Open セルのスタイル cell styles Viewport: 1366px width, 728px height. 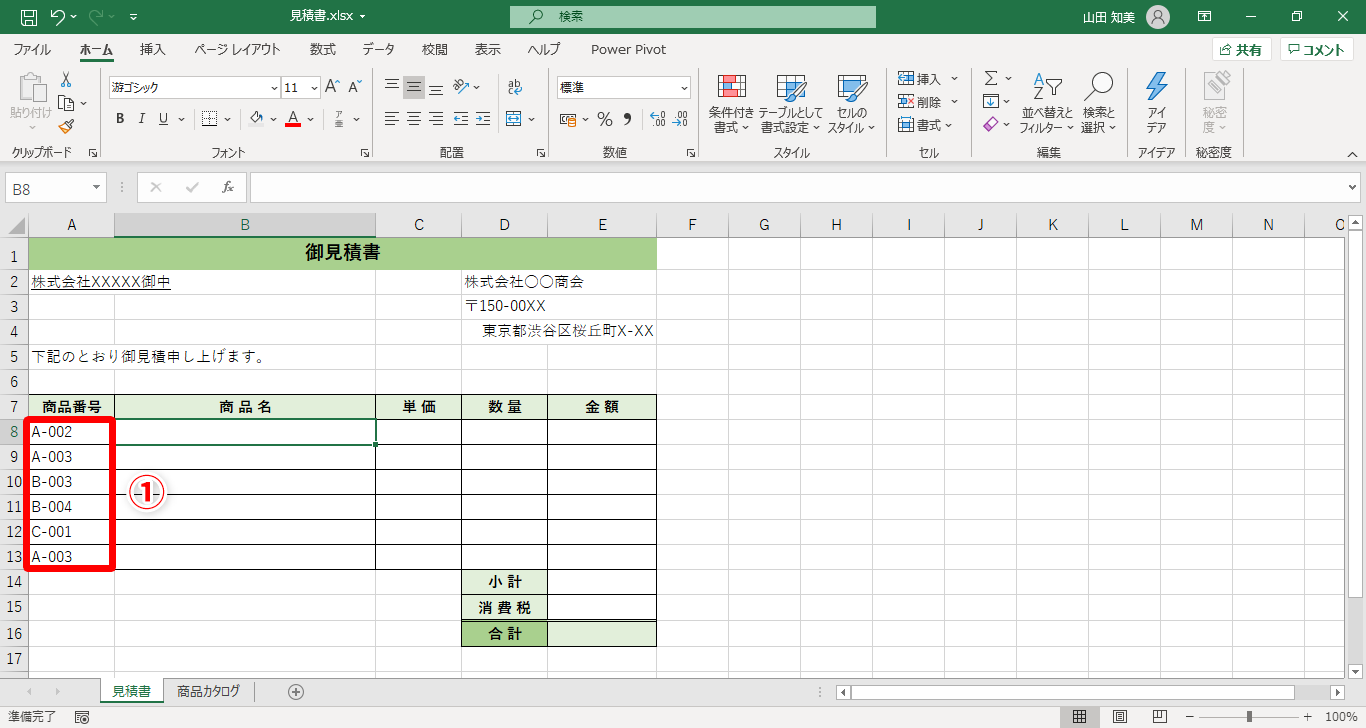pos(851,102)
